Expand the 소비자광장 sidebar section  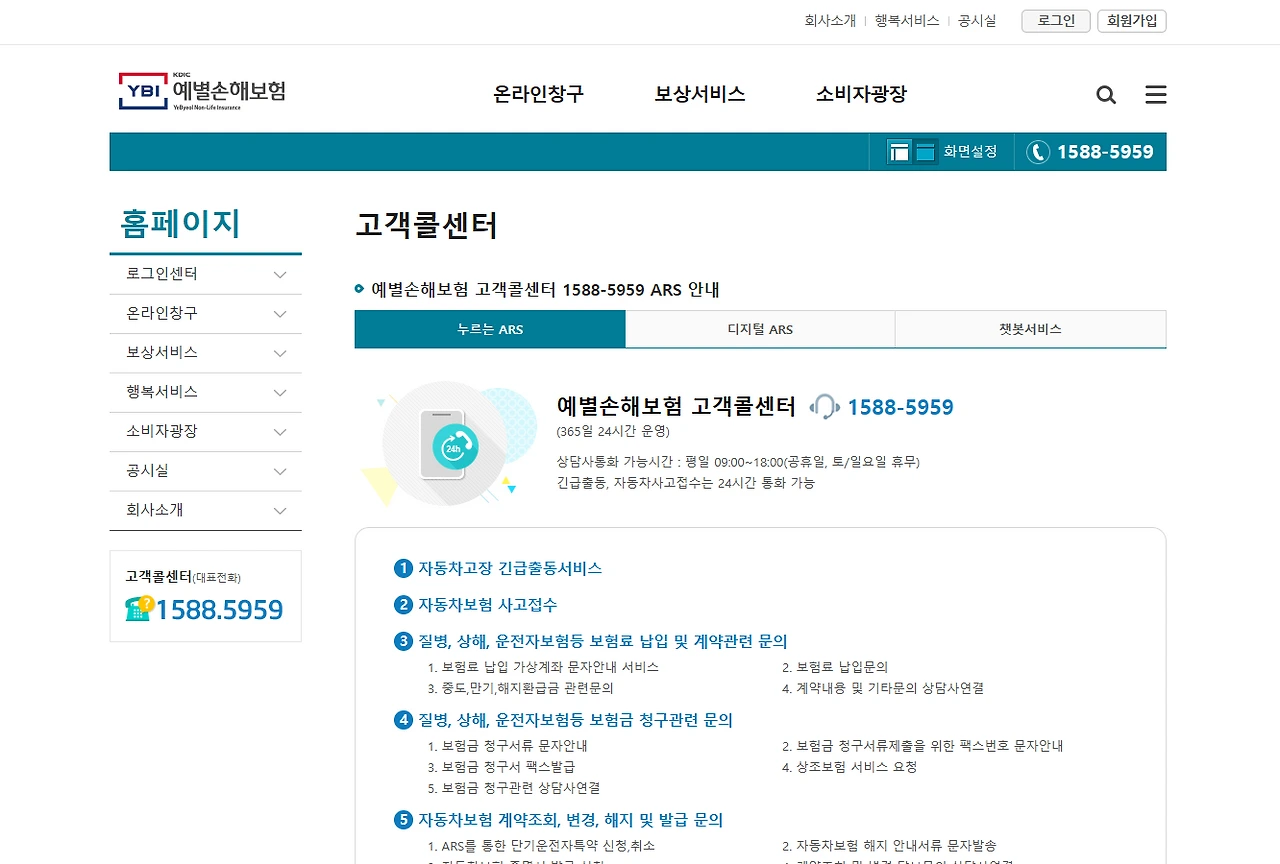click(206, 431)
